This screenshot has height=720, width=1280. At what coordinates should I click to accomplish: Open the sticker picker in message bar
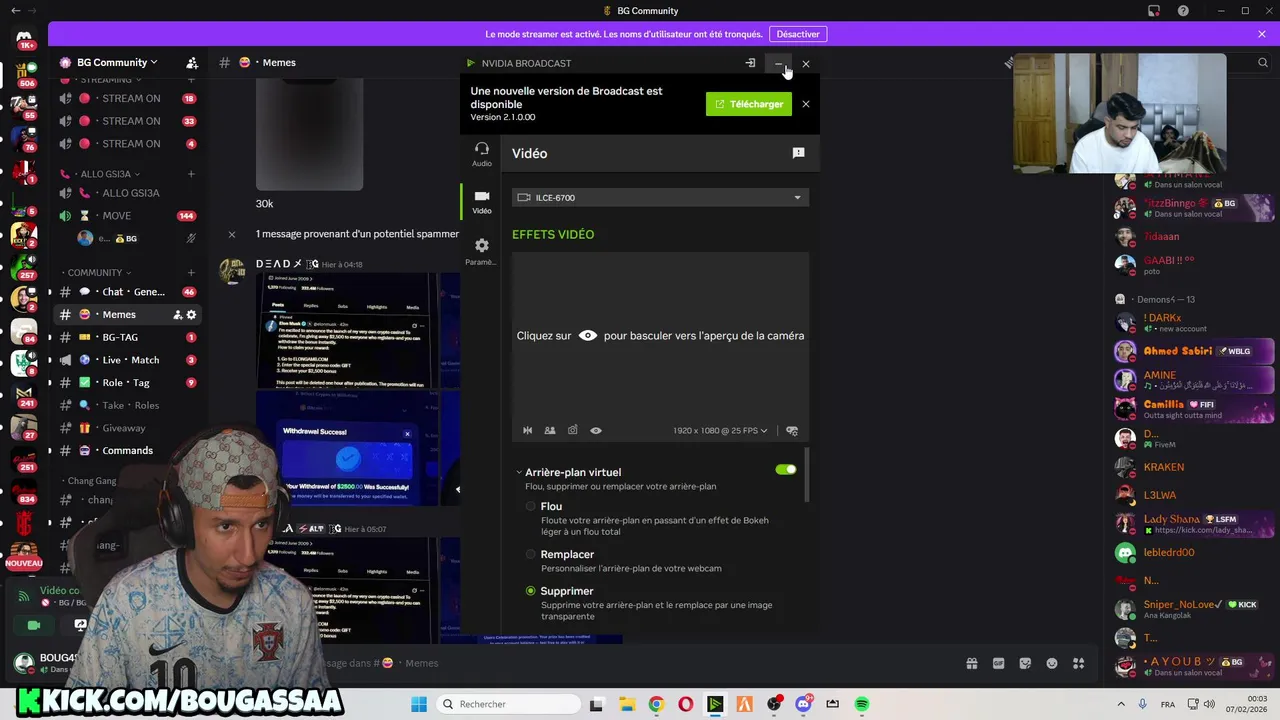click(x=1025, y=663)
